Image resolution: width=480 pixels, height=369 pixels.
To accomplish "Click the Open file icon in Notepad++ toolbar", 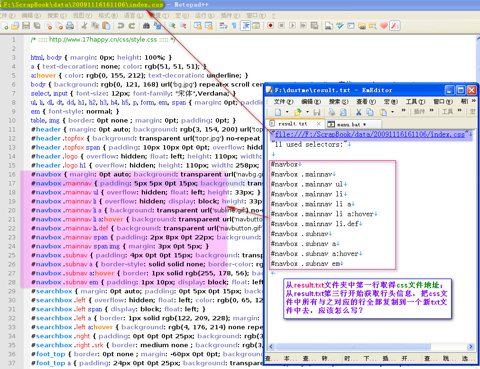I will [x=15, y=26].
